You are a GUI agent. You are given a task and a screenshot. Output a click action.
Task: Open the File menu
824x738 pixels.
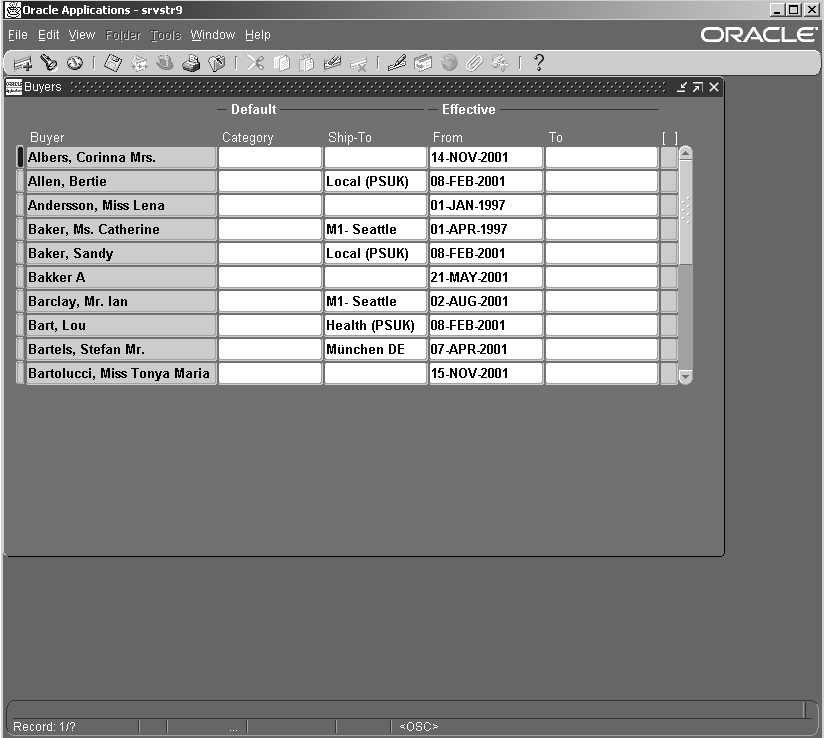18,35
